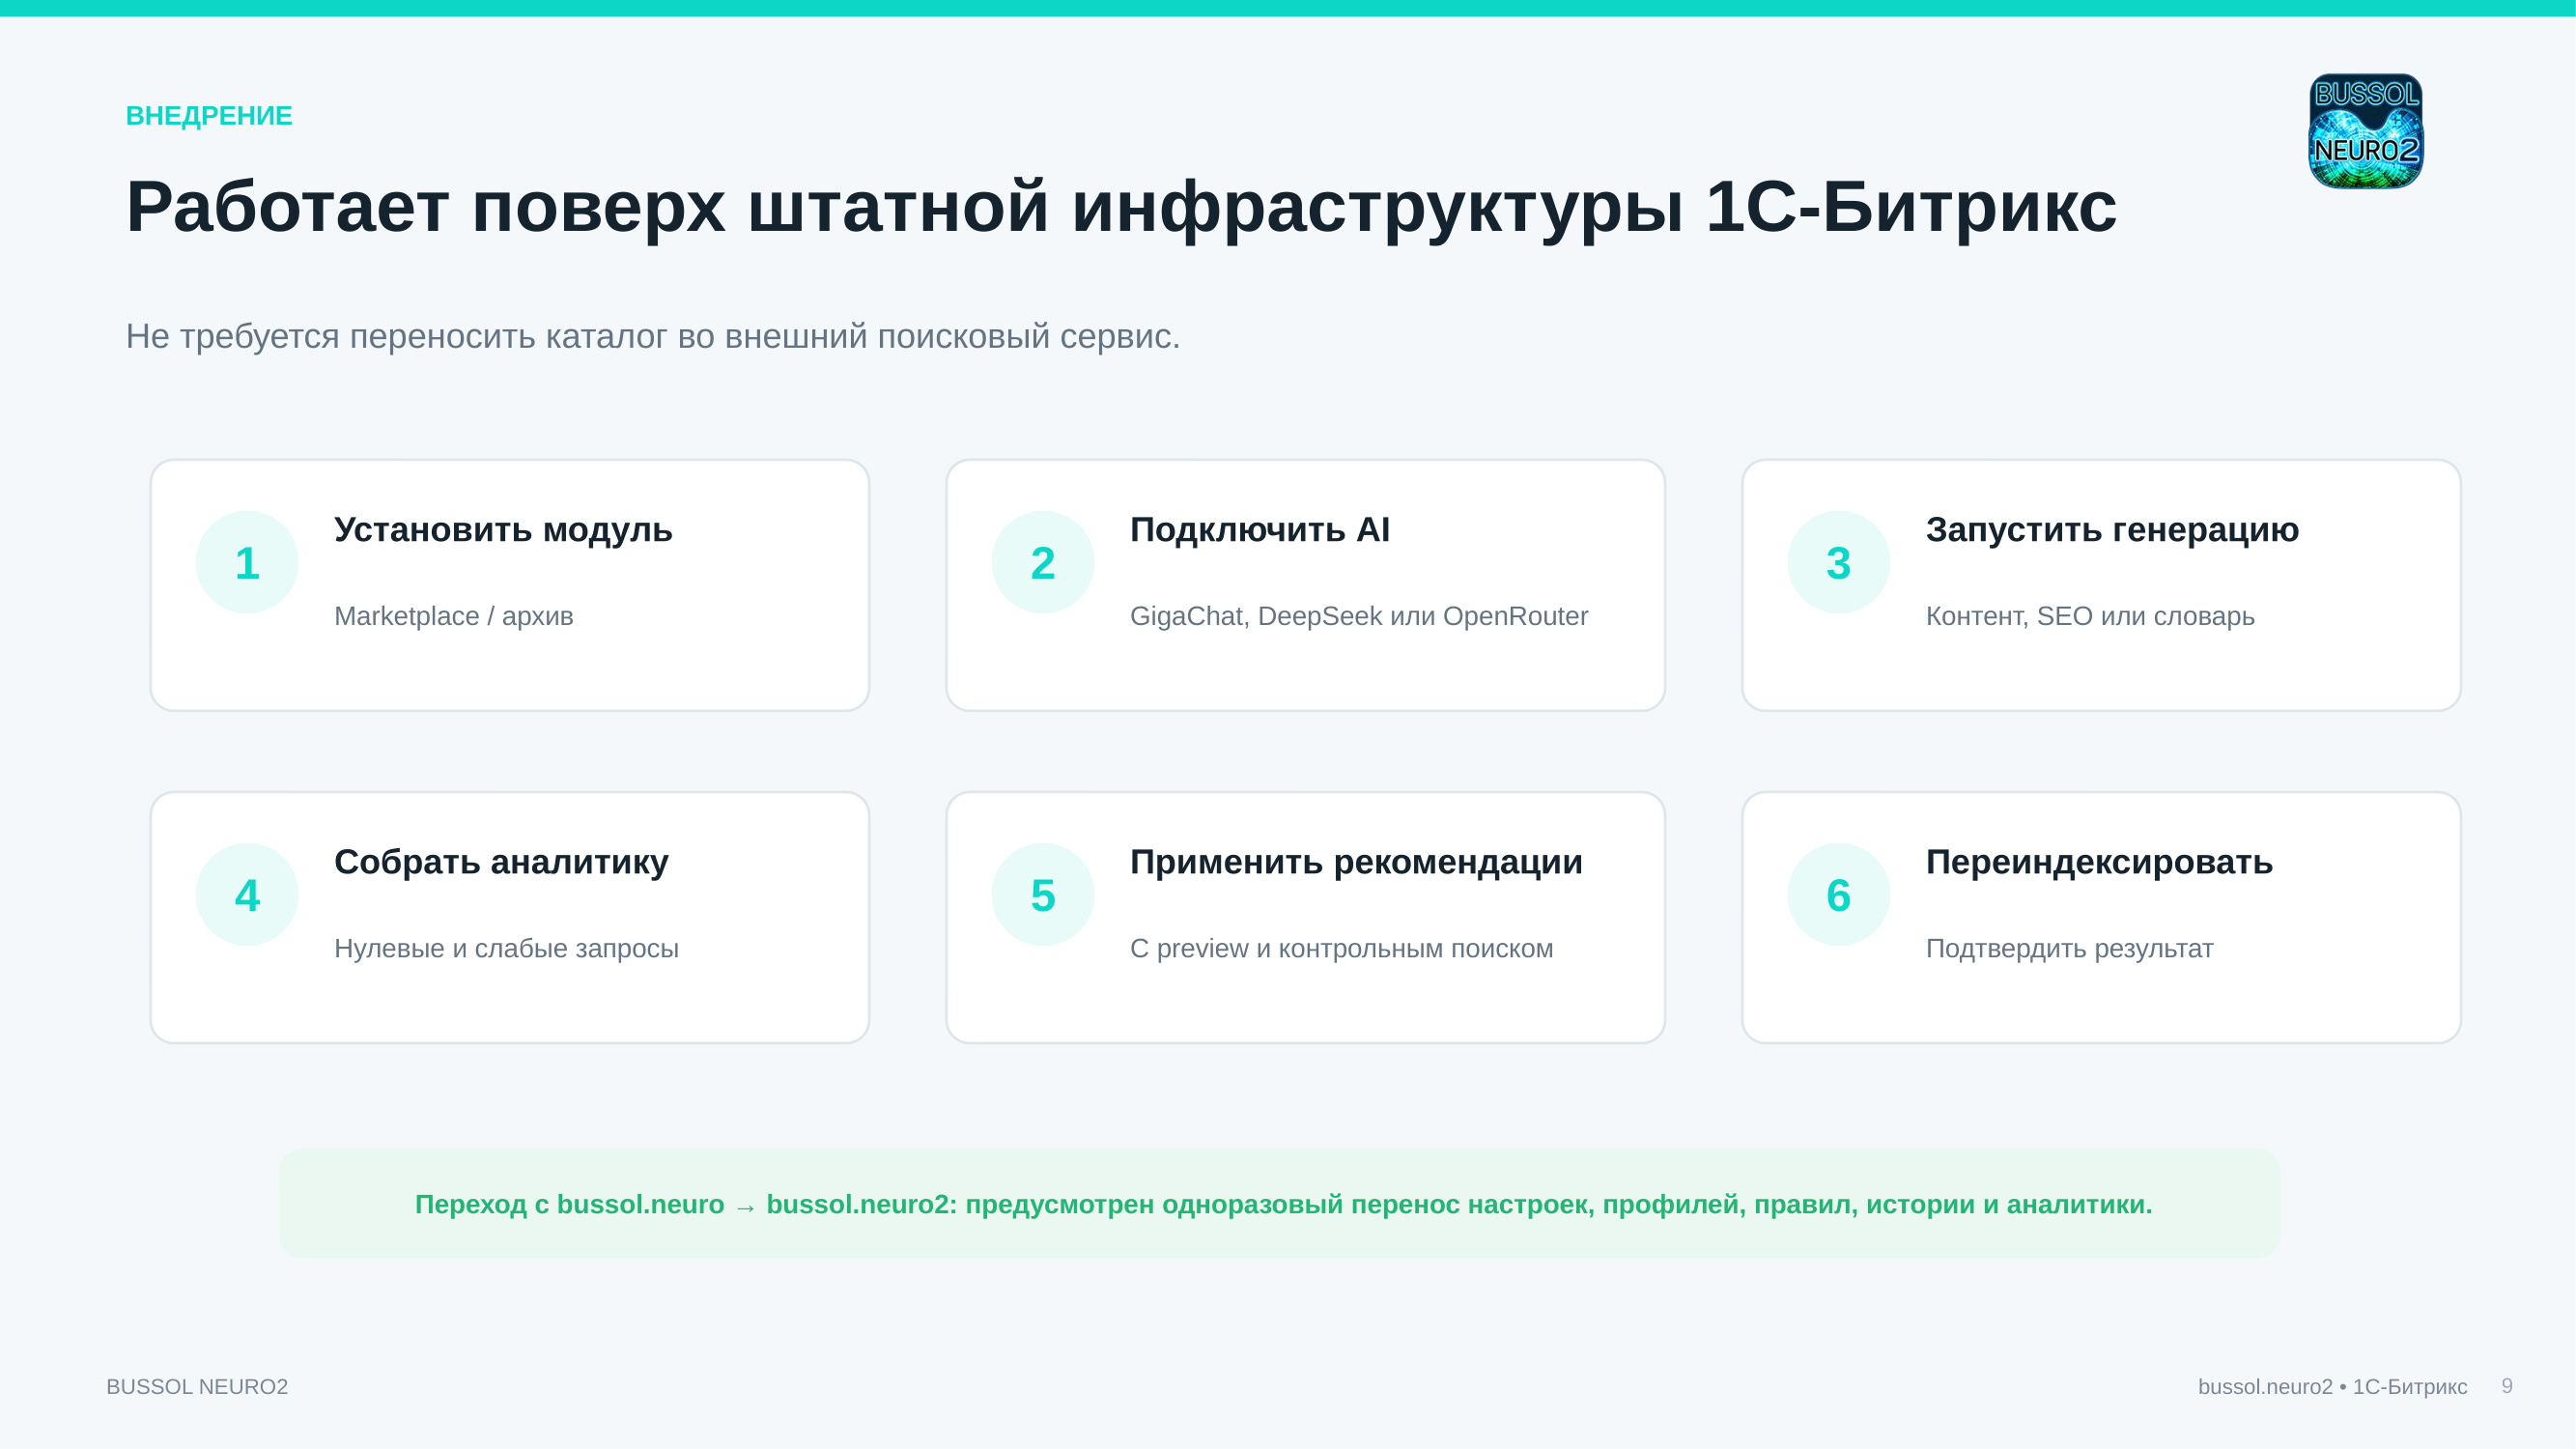This screenshot has height=1449, width=2576.
Task: Click the subtitle about внешний поисковый сервис
Action: click(653, 336)
